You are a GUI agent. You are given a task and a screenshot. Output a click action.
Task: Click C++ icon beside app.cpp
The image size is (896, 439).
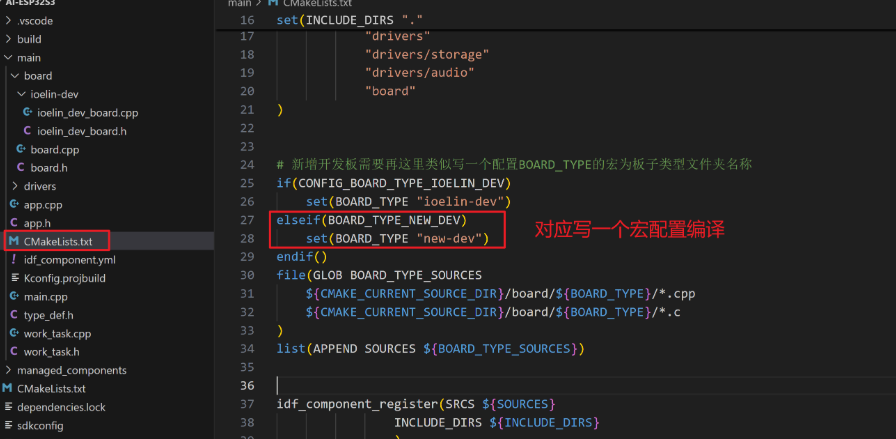(x=14, y=205)
